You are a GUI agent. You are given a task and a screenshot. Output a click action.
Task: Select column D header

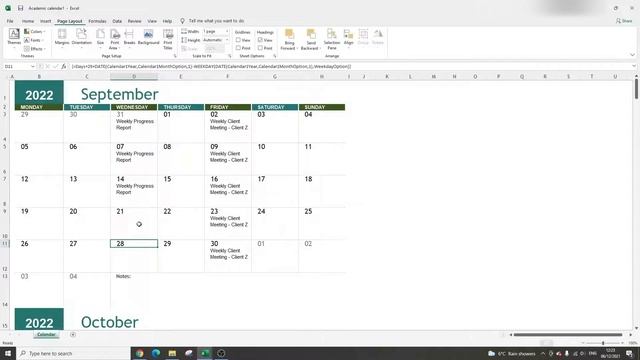tap(134, 76)
